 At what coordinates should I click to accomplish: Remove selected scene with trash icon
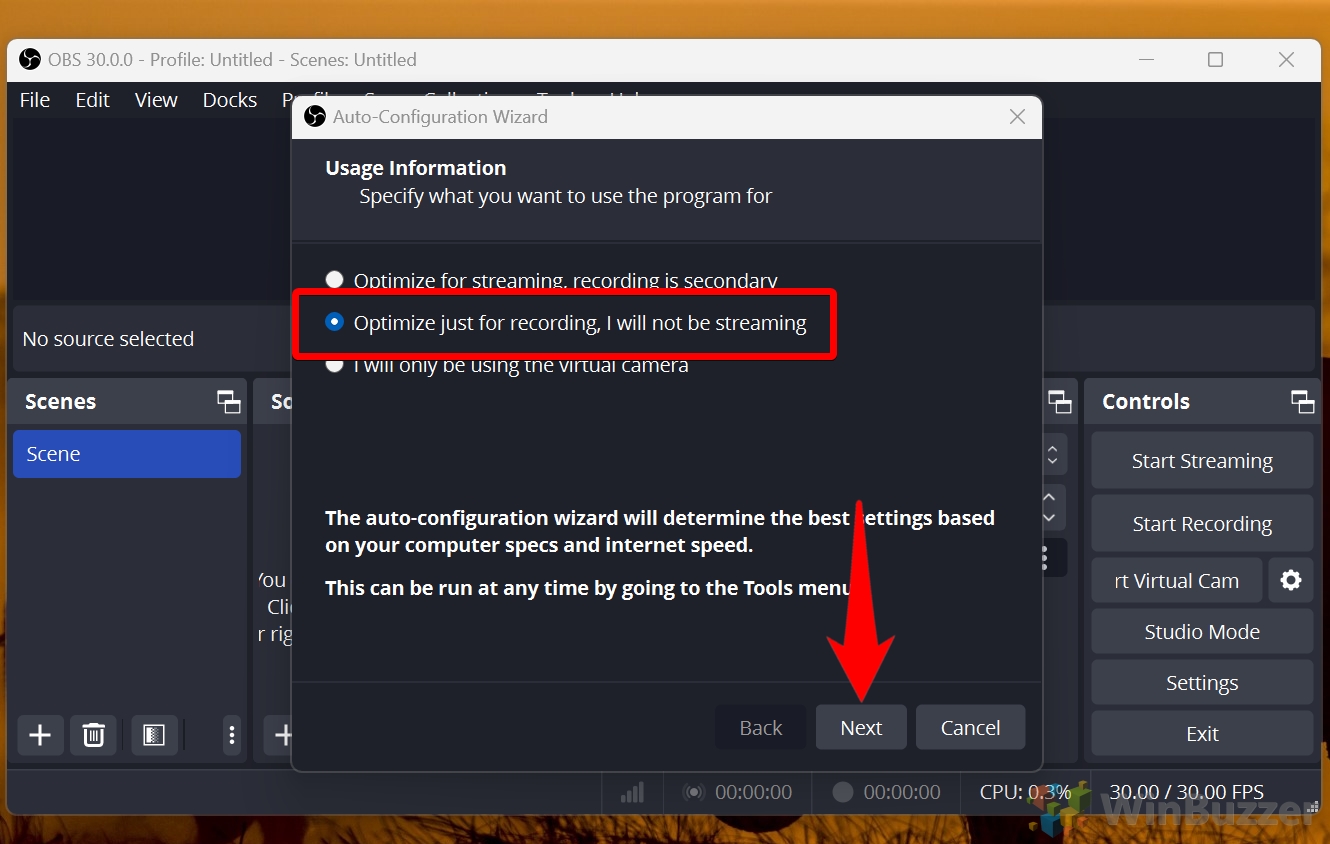point(93,736)
